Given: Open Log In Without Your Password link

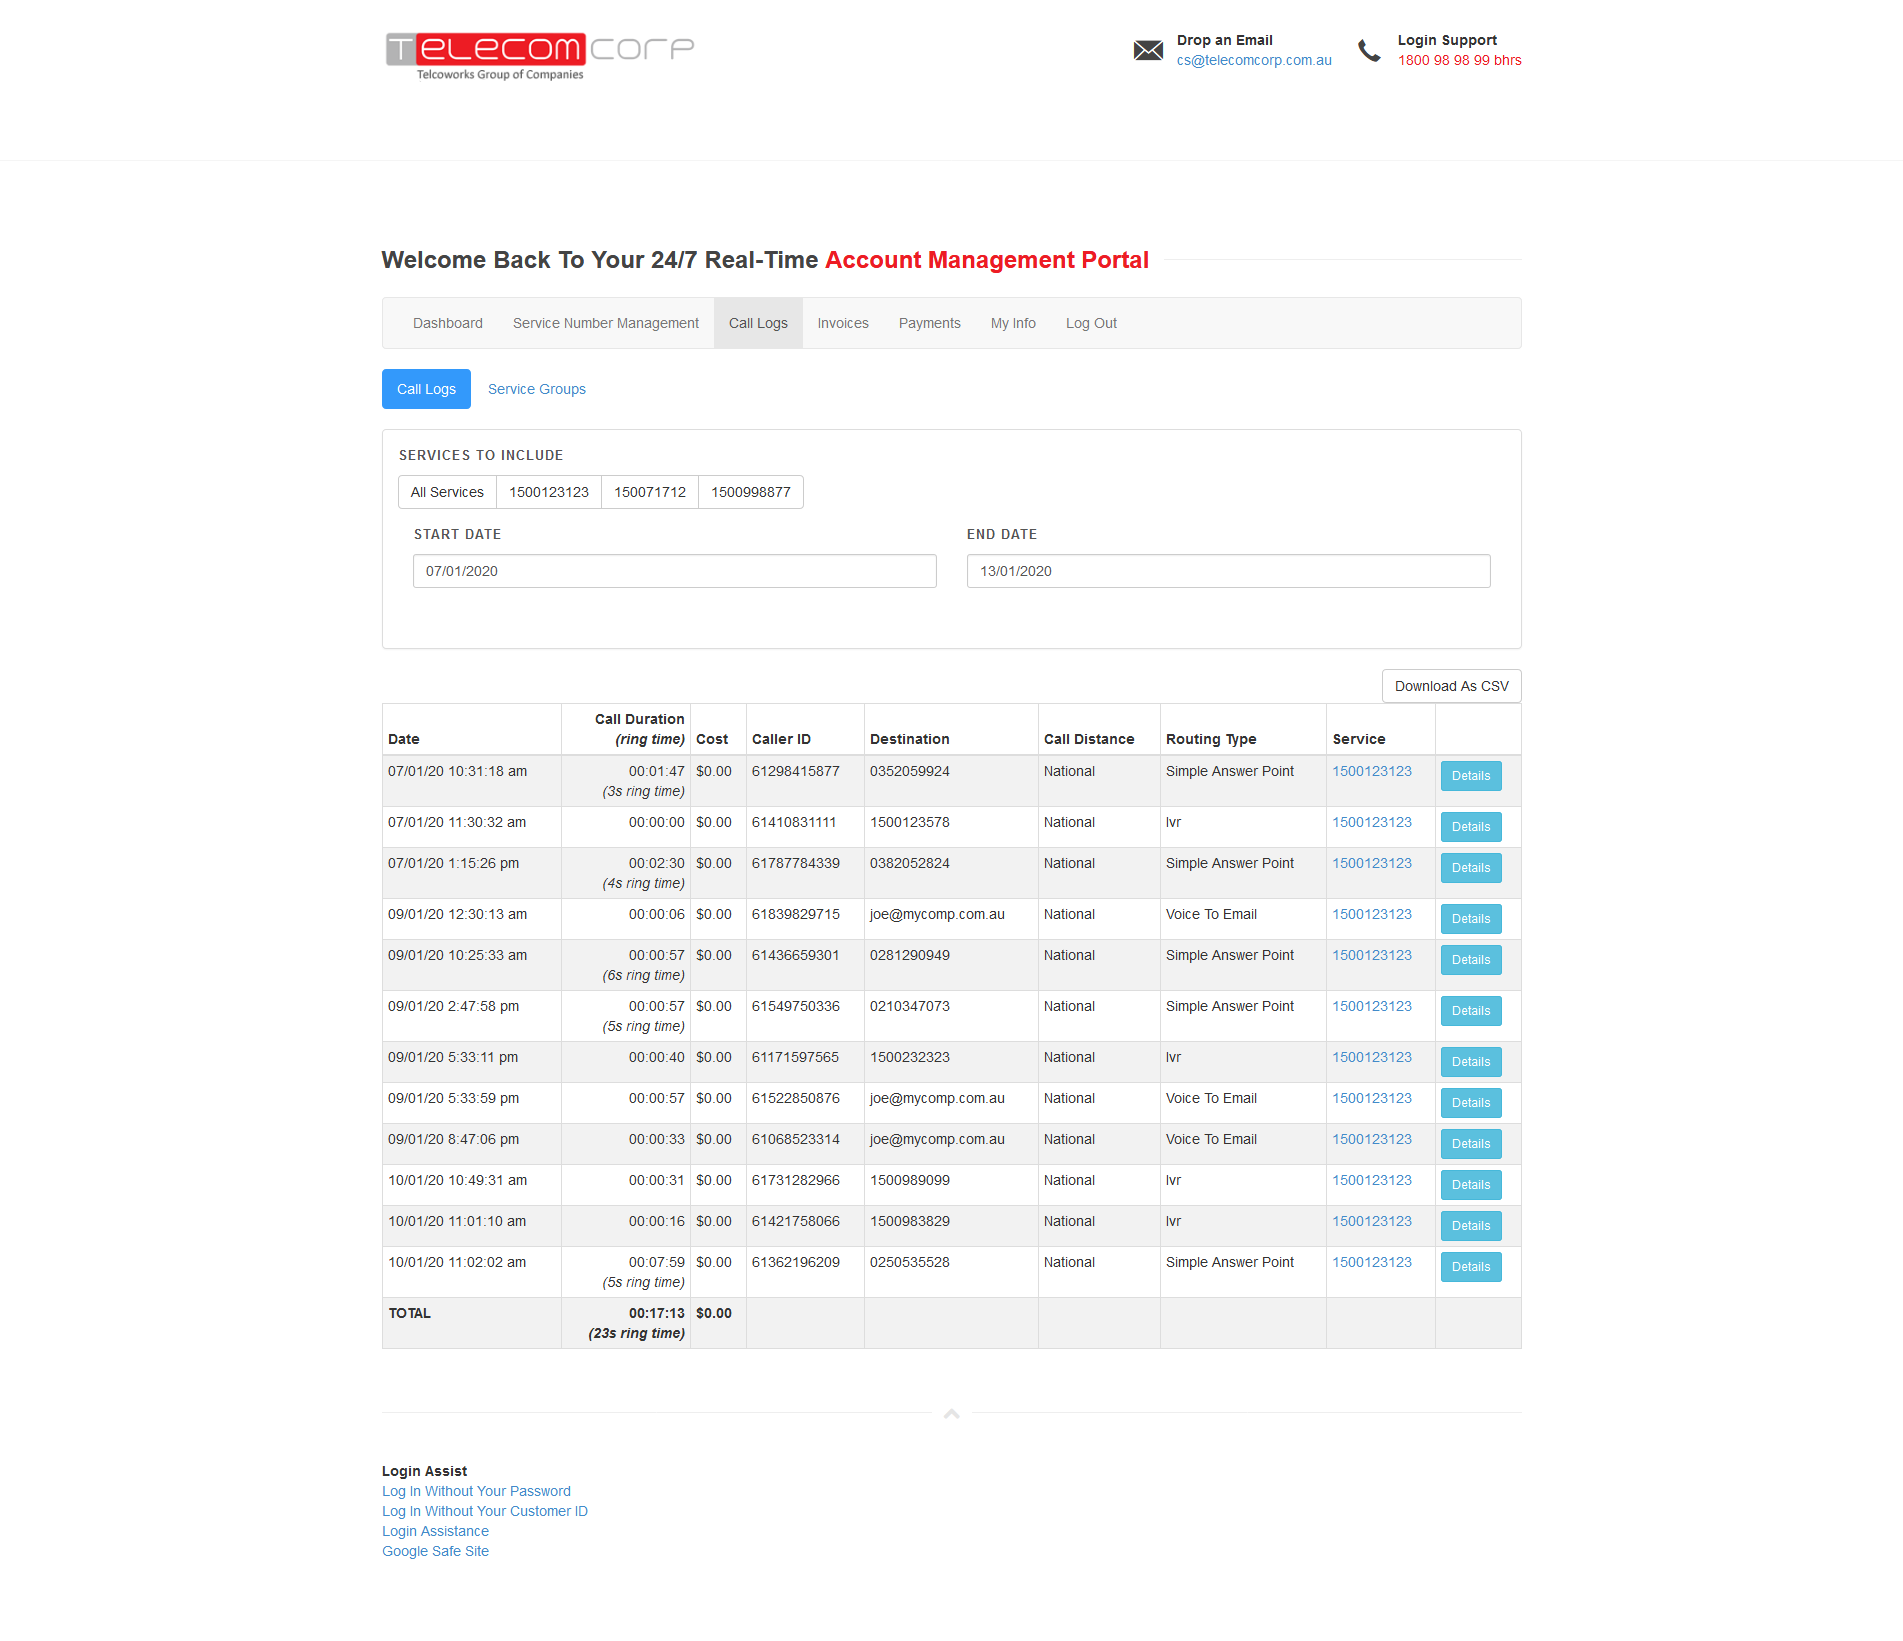Looking at the screenshot, I should click(x=476, y=1491).
